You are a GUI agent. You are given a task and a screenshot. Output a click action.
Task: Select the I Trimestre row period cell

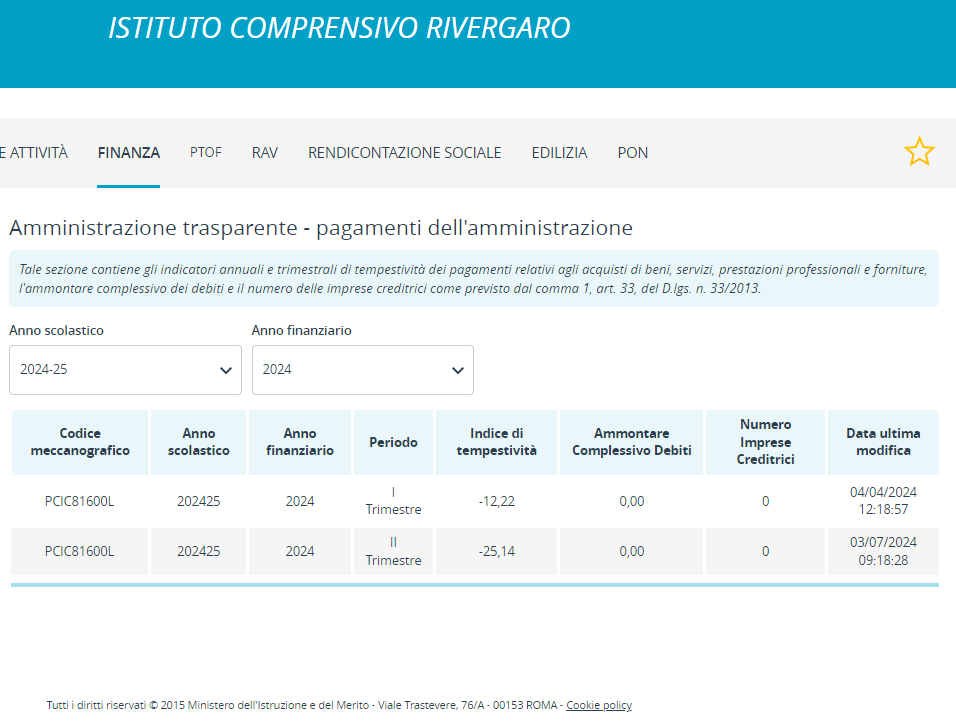393,501
